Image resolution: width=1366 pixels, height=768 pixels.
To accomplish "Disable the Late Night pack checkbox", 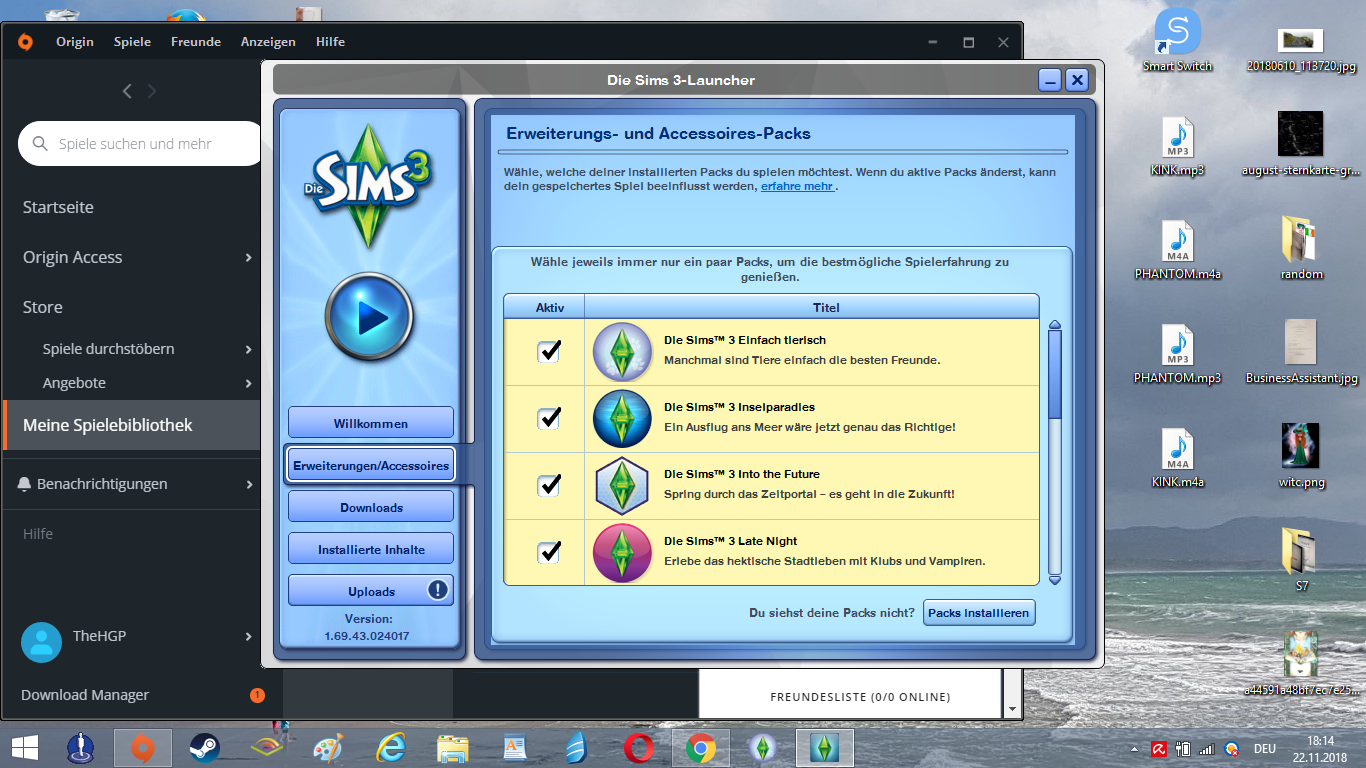I will point(549,552).
